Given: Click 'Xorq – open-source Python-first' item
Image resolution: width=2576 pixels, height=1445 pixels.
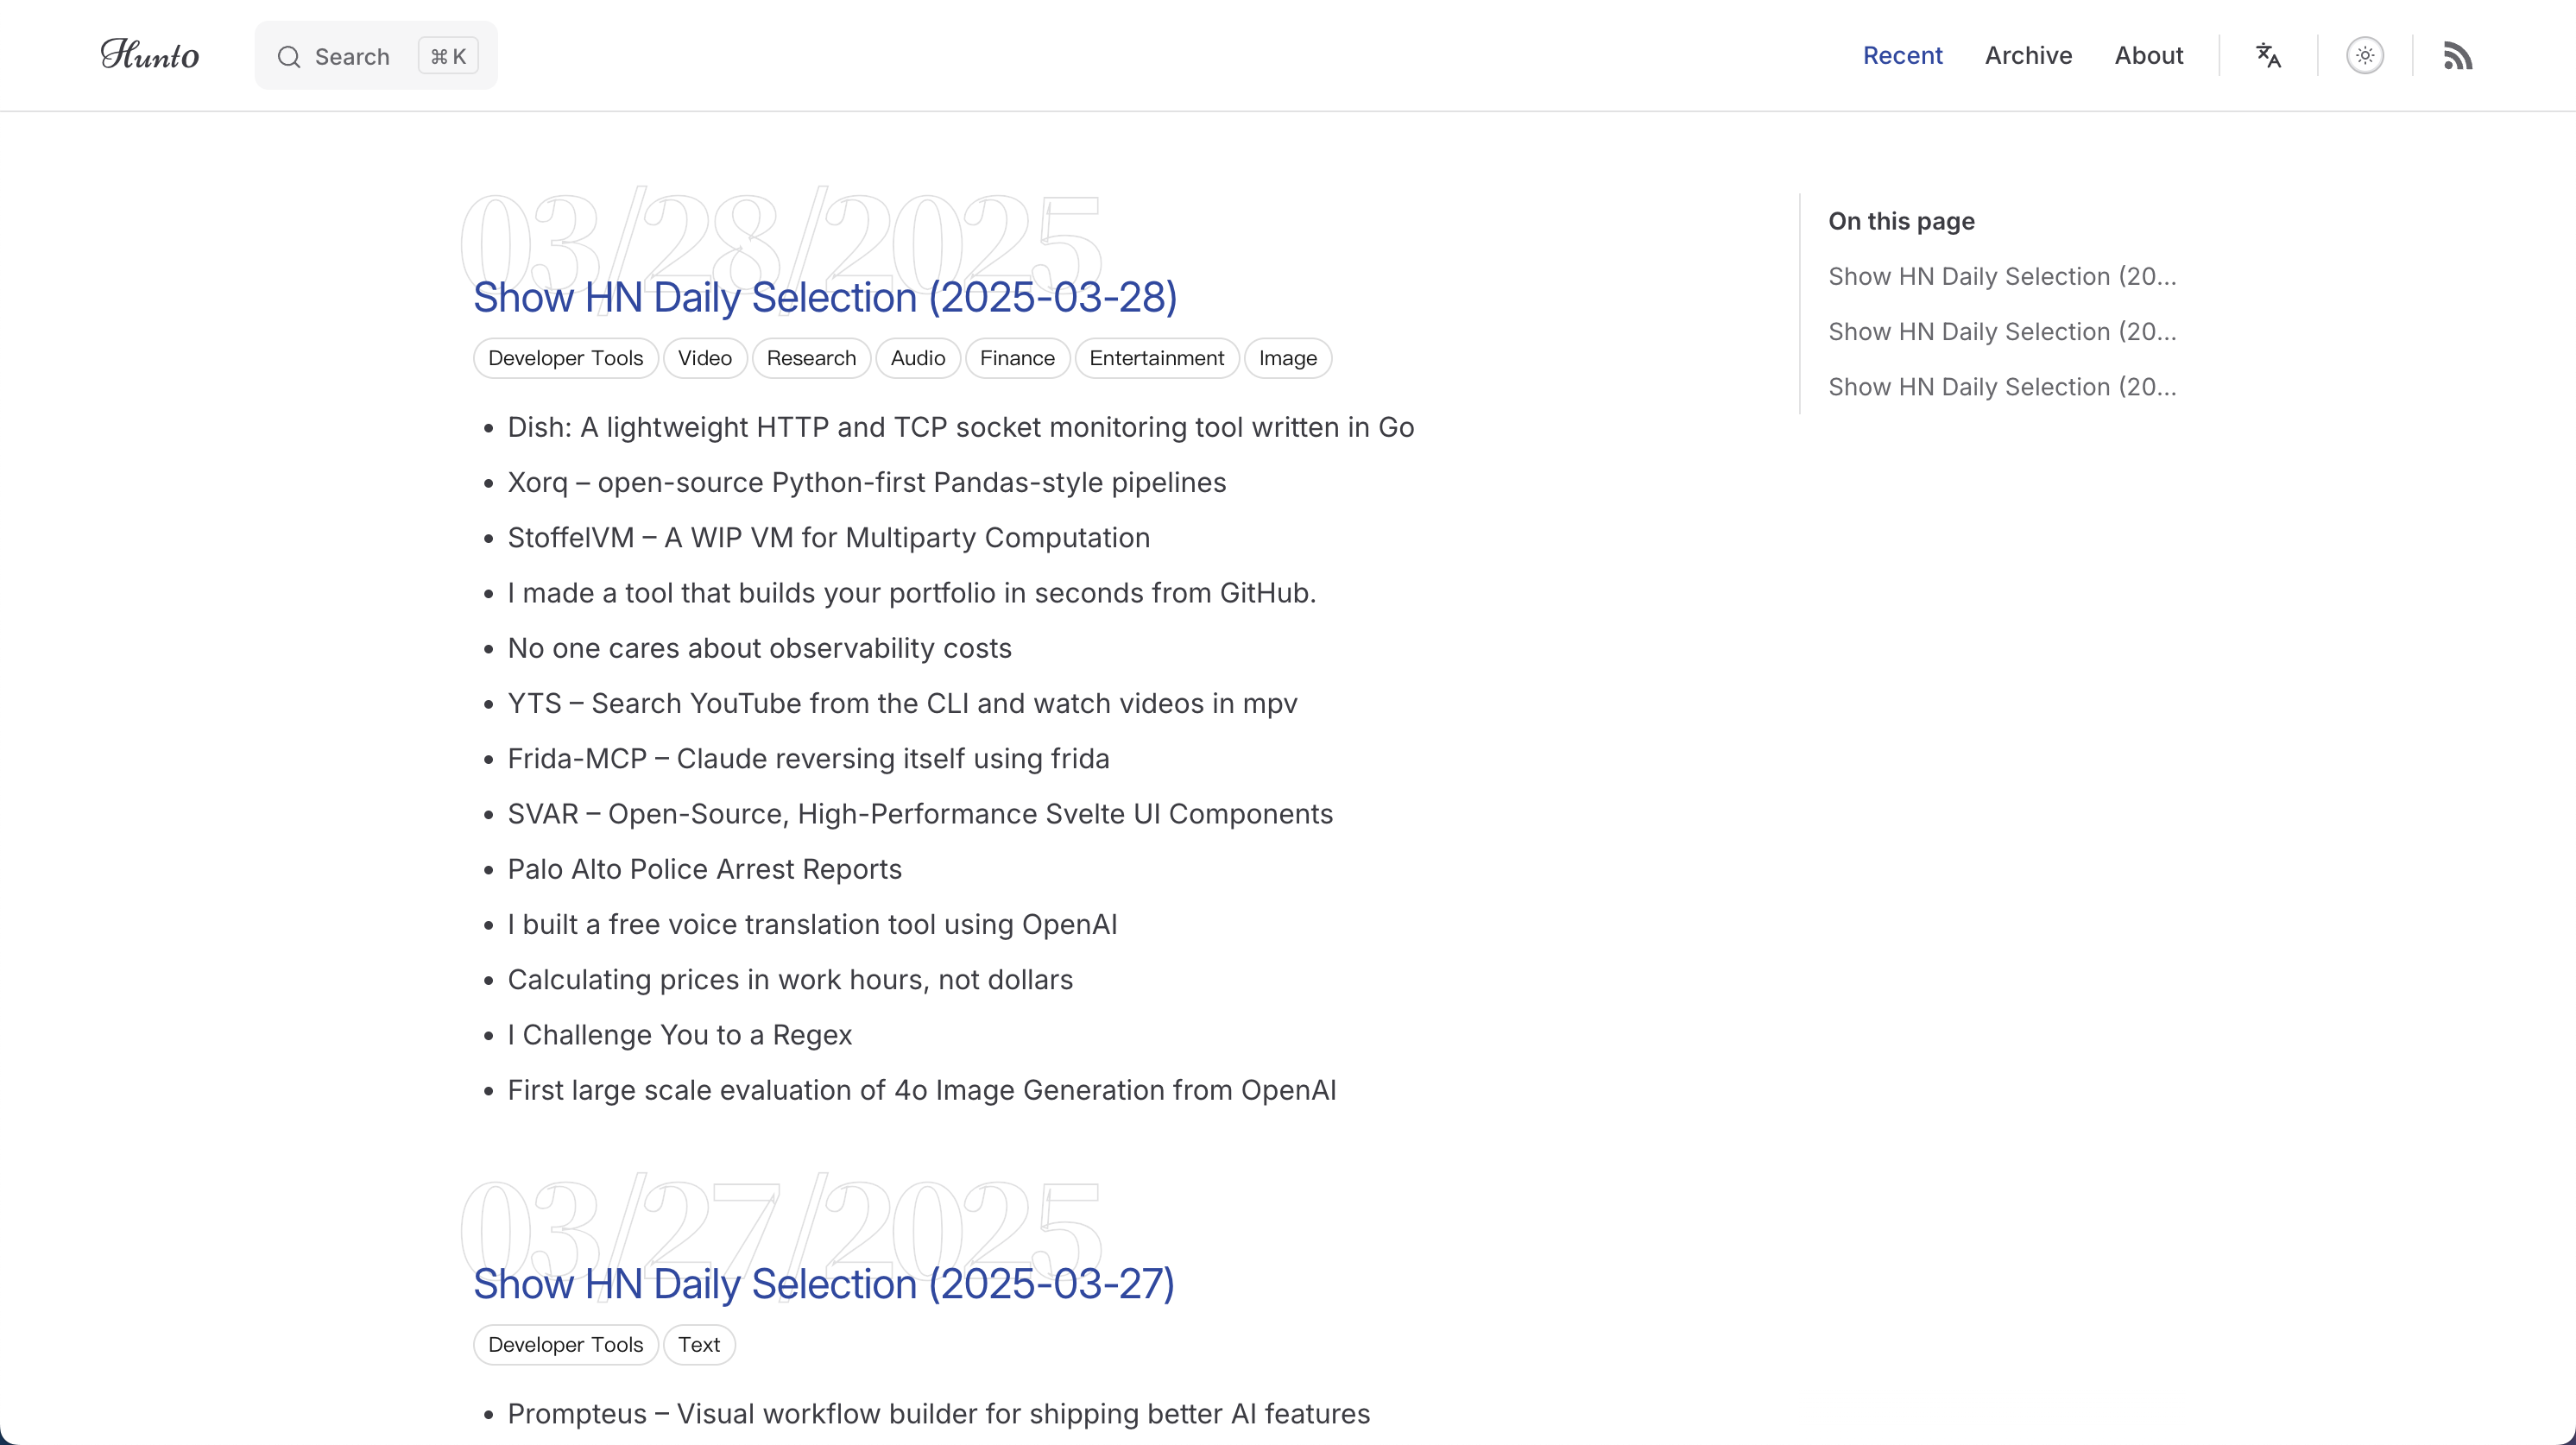Looking at the screenshot, I should (867, 482).
